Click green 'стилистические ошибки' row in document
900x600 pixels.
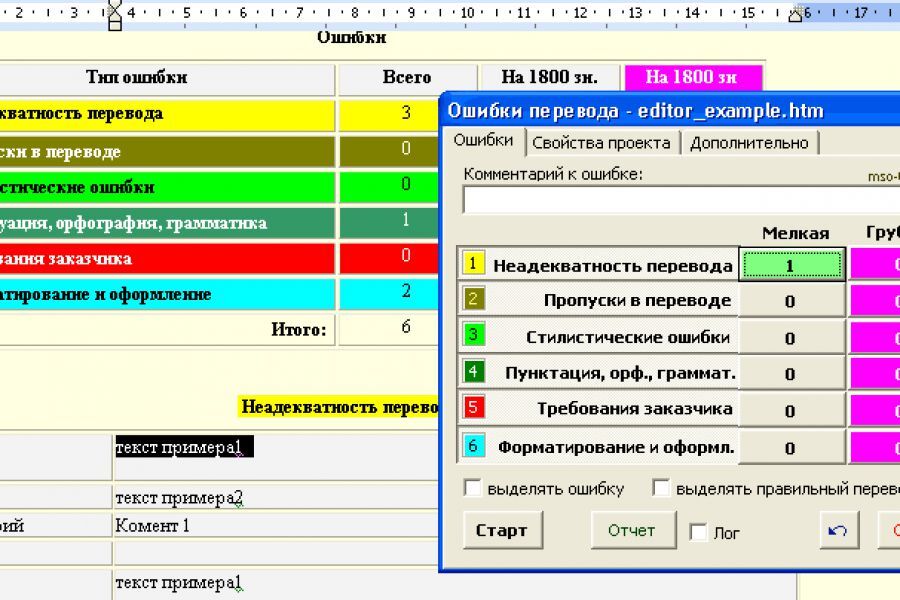(x=166, y=187)
